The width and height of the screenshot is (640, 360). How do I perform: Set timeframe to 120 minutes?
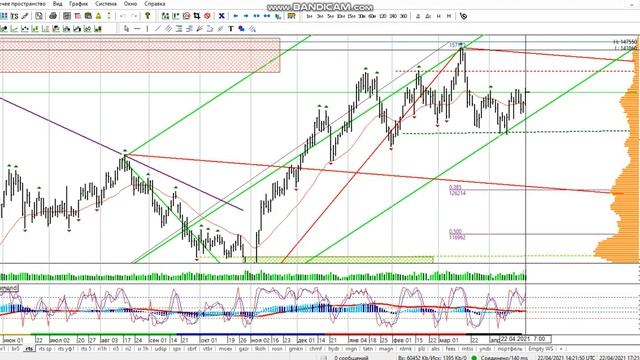tap(382, 16)
